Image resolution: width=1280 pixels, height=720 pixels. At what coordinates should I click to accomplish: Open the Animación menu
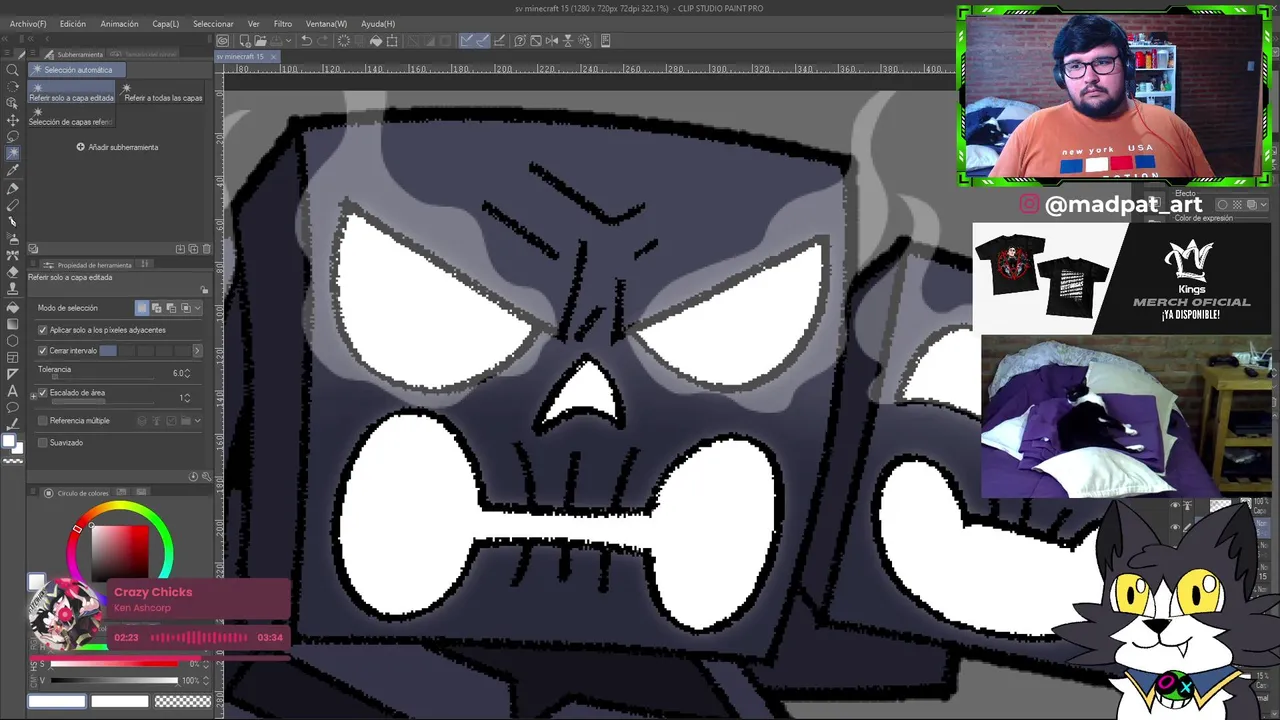pyautogui.click(x=119, y=24)
